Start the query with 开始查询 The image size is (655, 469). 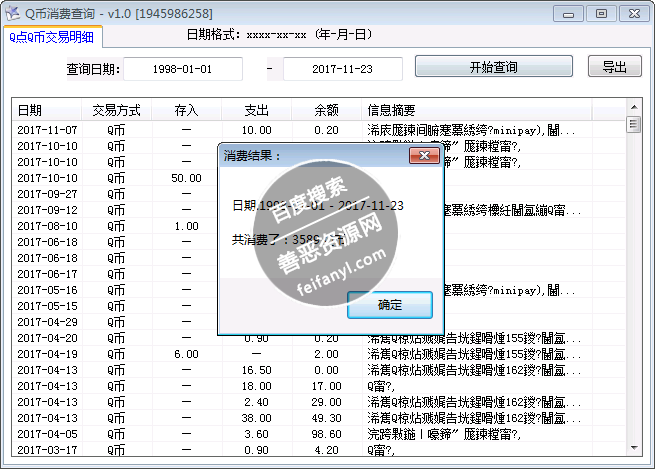pyautogui.click(x=492, y=68)
